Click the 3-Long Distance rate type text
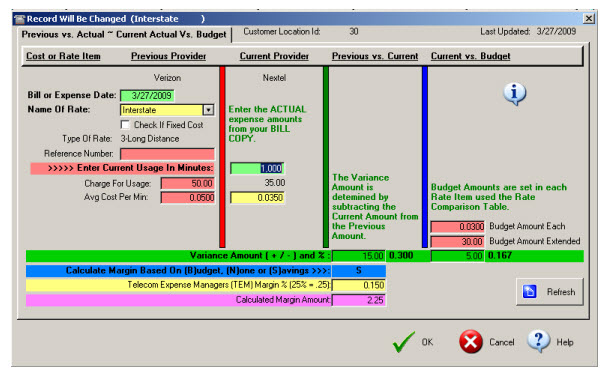Screen dimensions: 606x377 tap(150, 139)
